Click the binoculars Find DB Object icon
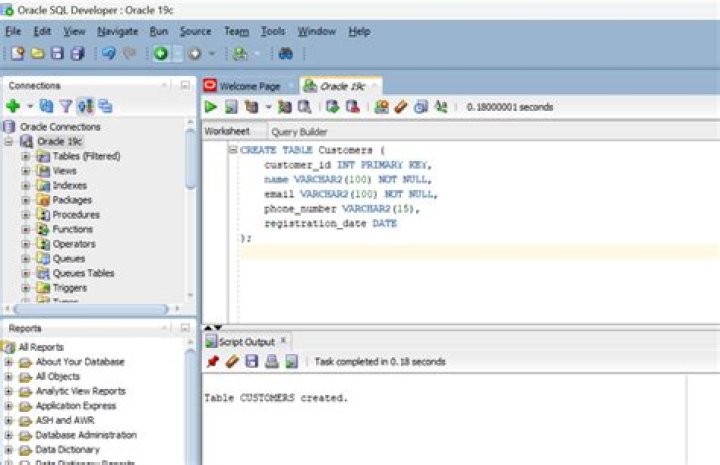The height and width of the screenshot is (465, 720). 285,53
